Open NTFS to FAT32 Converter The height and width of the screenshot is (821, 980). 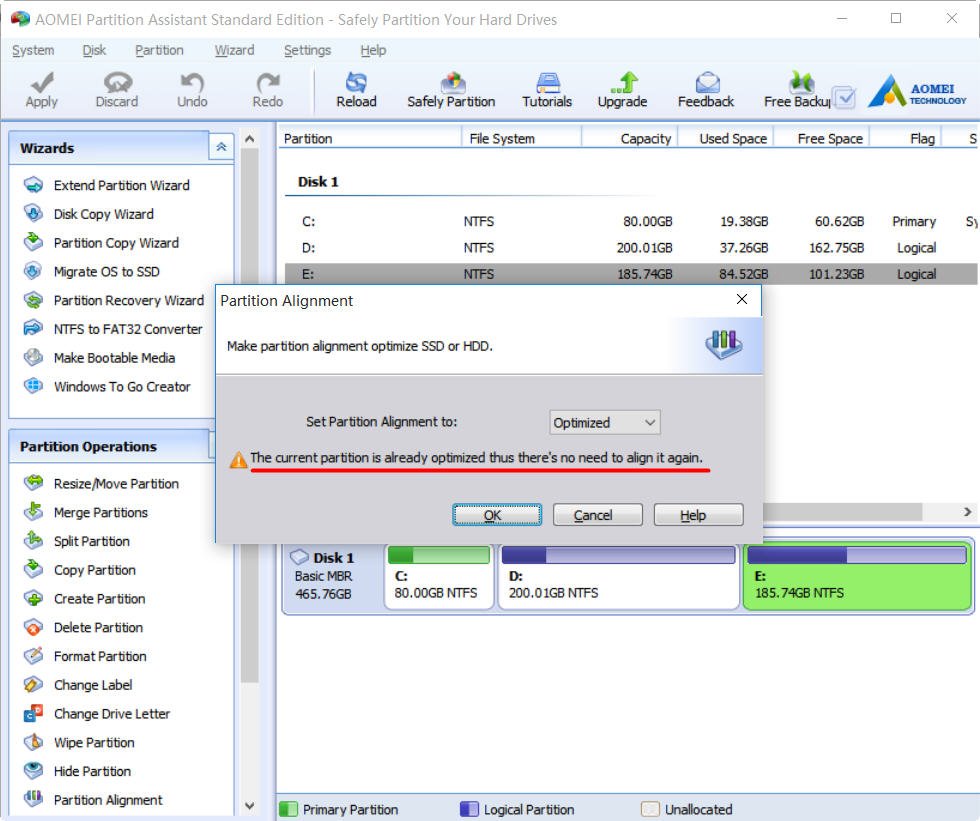(x=128, y=329)
